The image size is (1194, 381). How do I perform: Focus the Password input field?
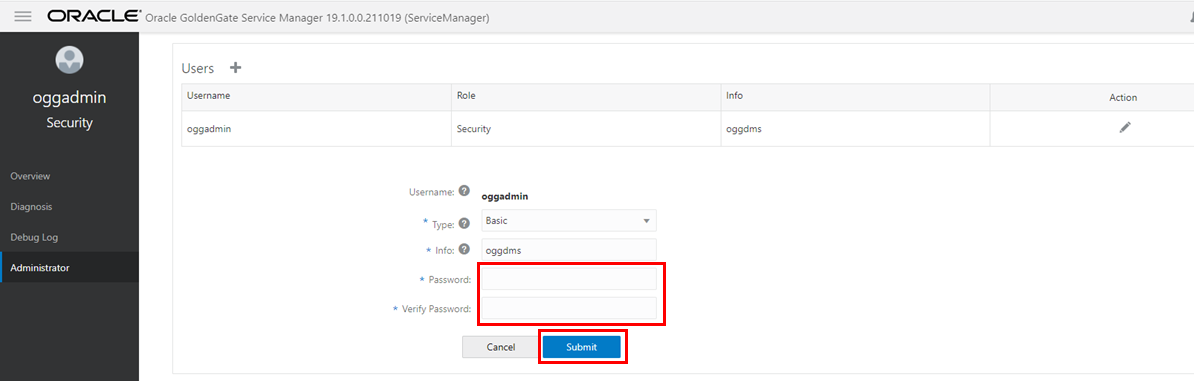(569, 279)
